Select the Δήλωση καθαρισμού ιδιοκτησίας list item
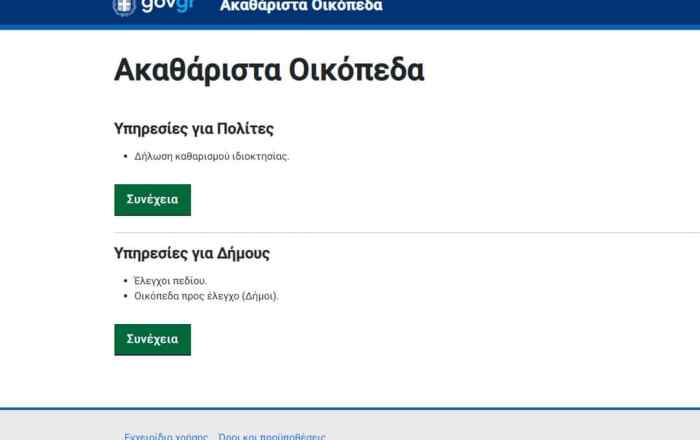 click(x=211, y=156)
